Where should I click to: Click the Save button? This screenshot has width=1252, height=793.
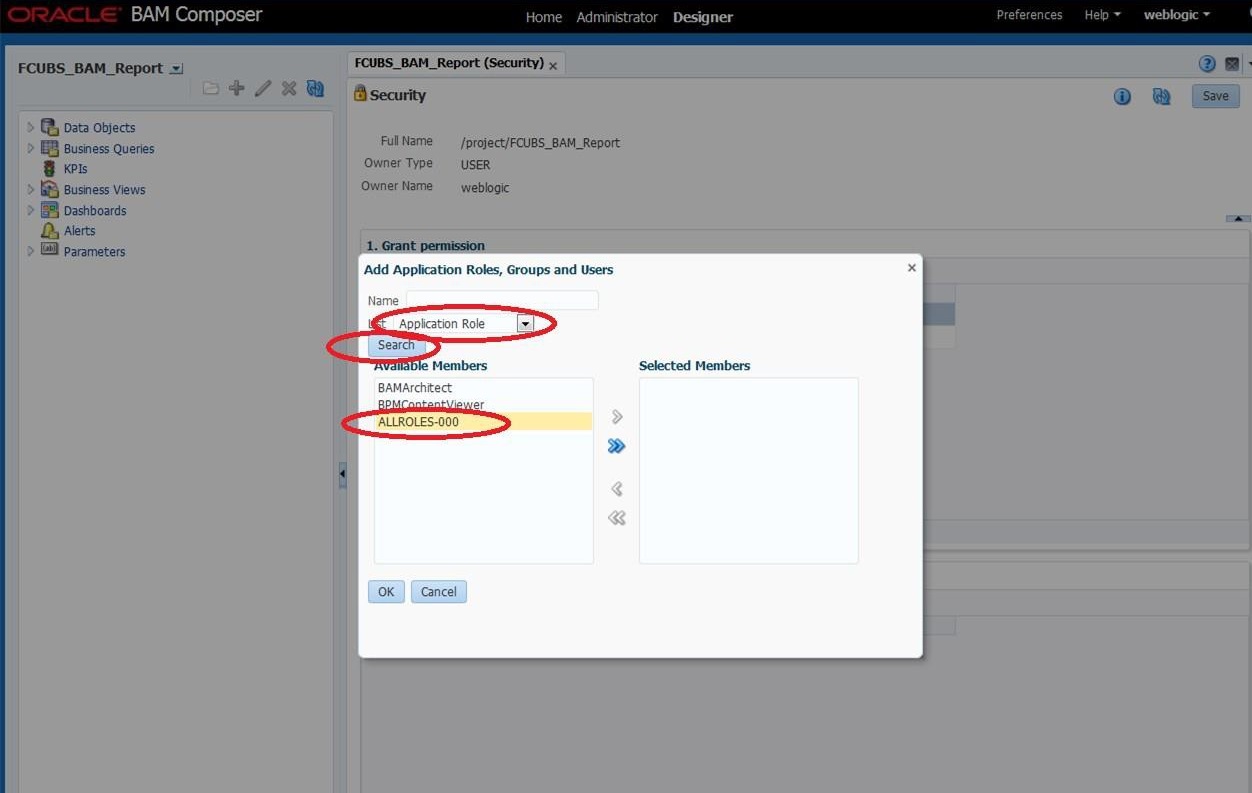(x=1215, y=96)
